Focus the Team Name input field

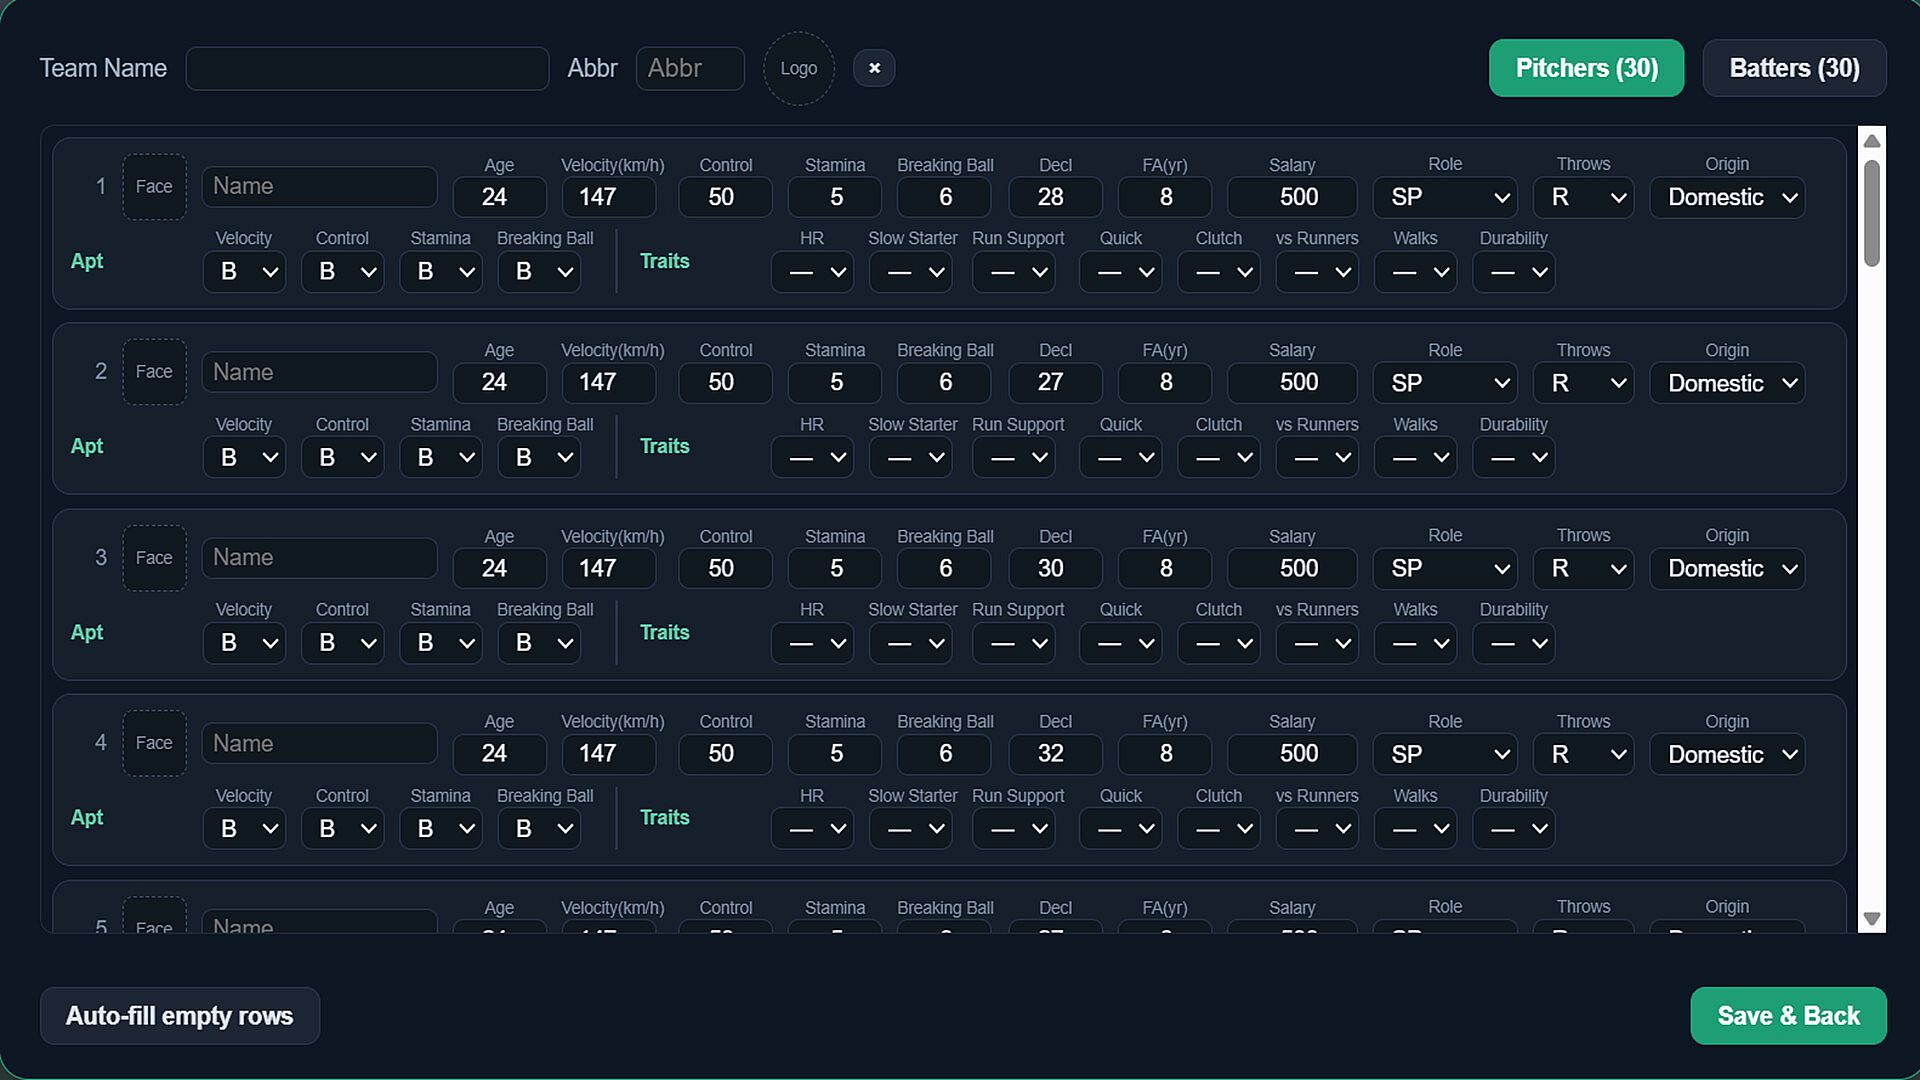coord(367,68)
